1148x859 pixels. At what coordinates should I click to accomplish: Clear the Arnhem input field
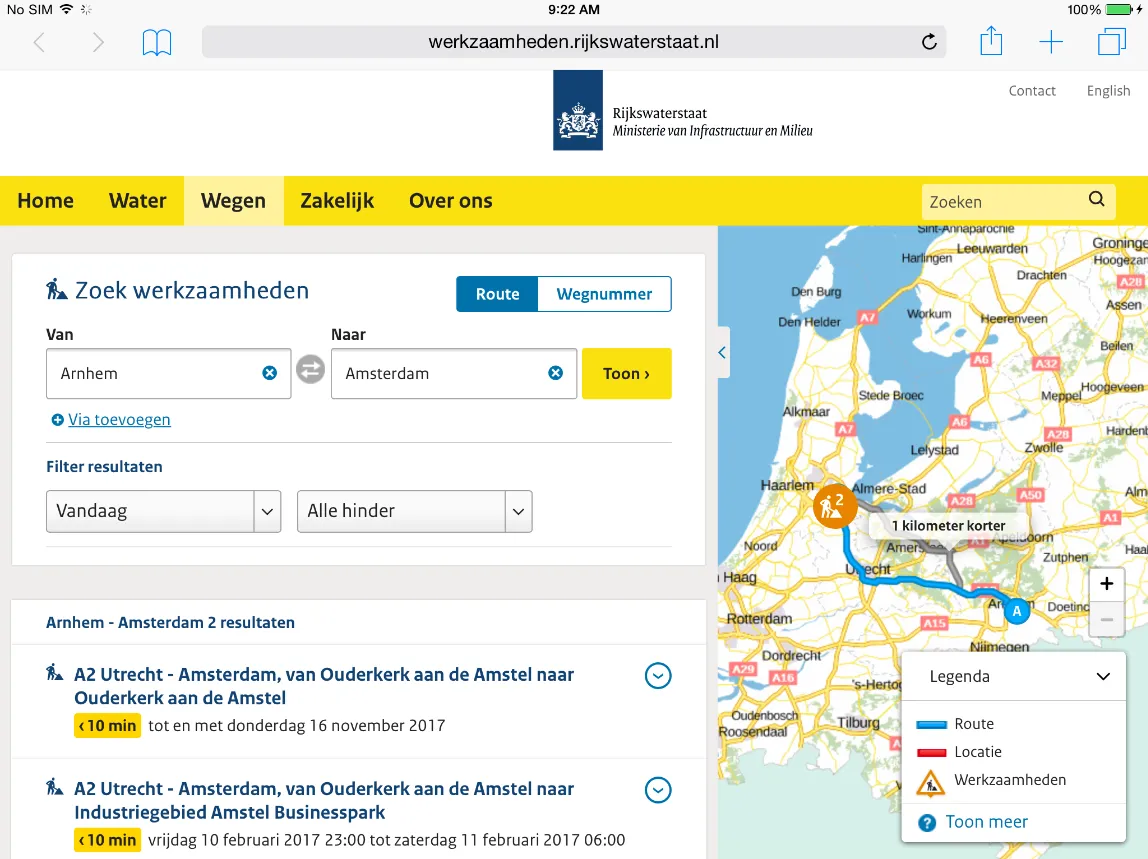coord(269,371)
